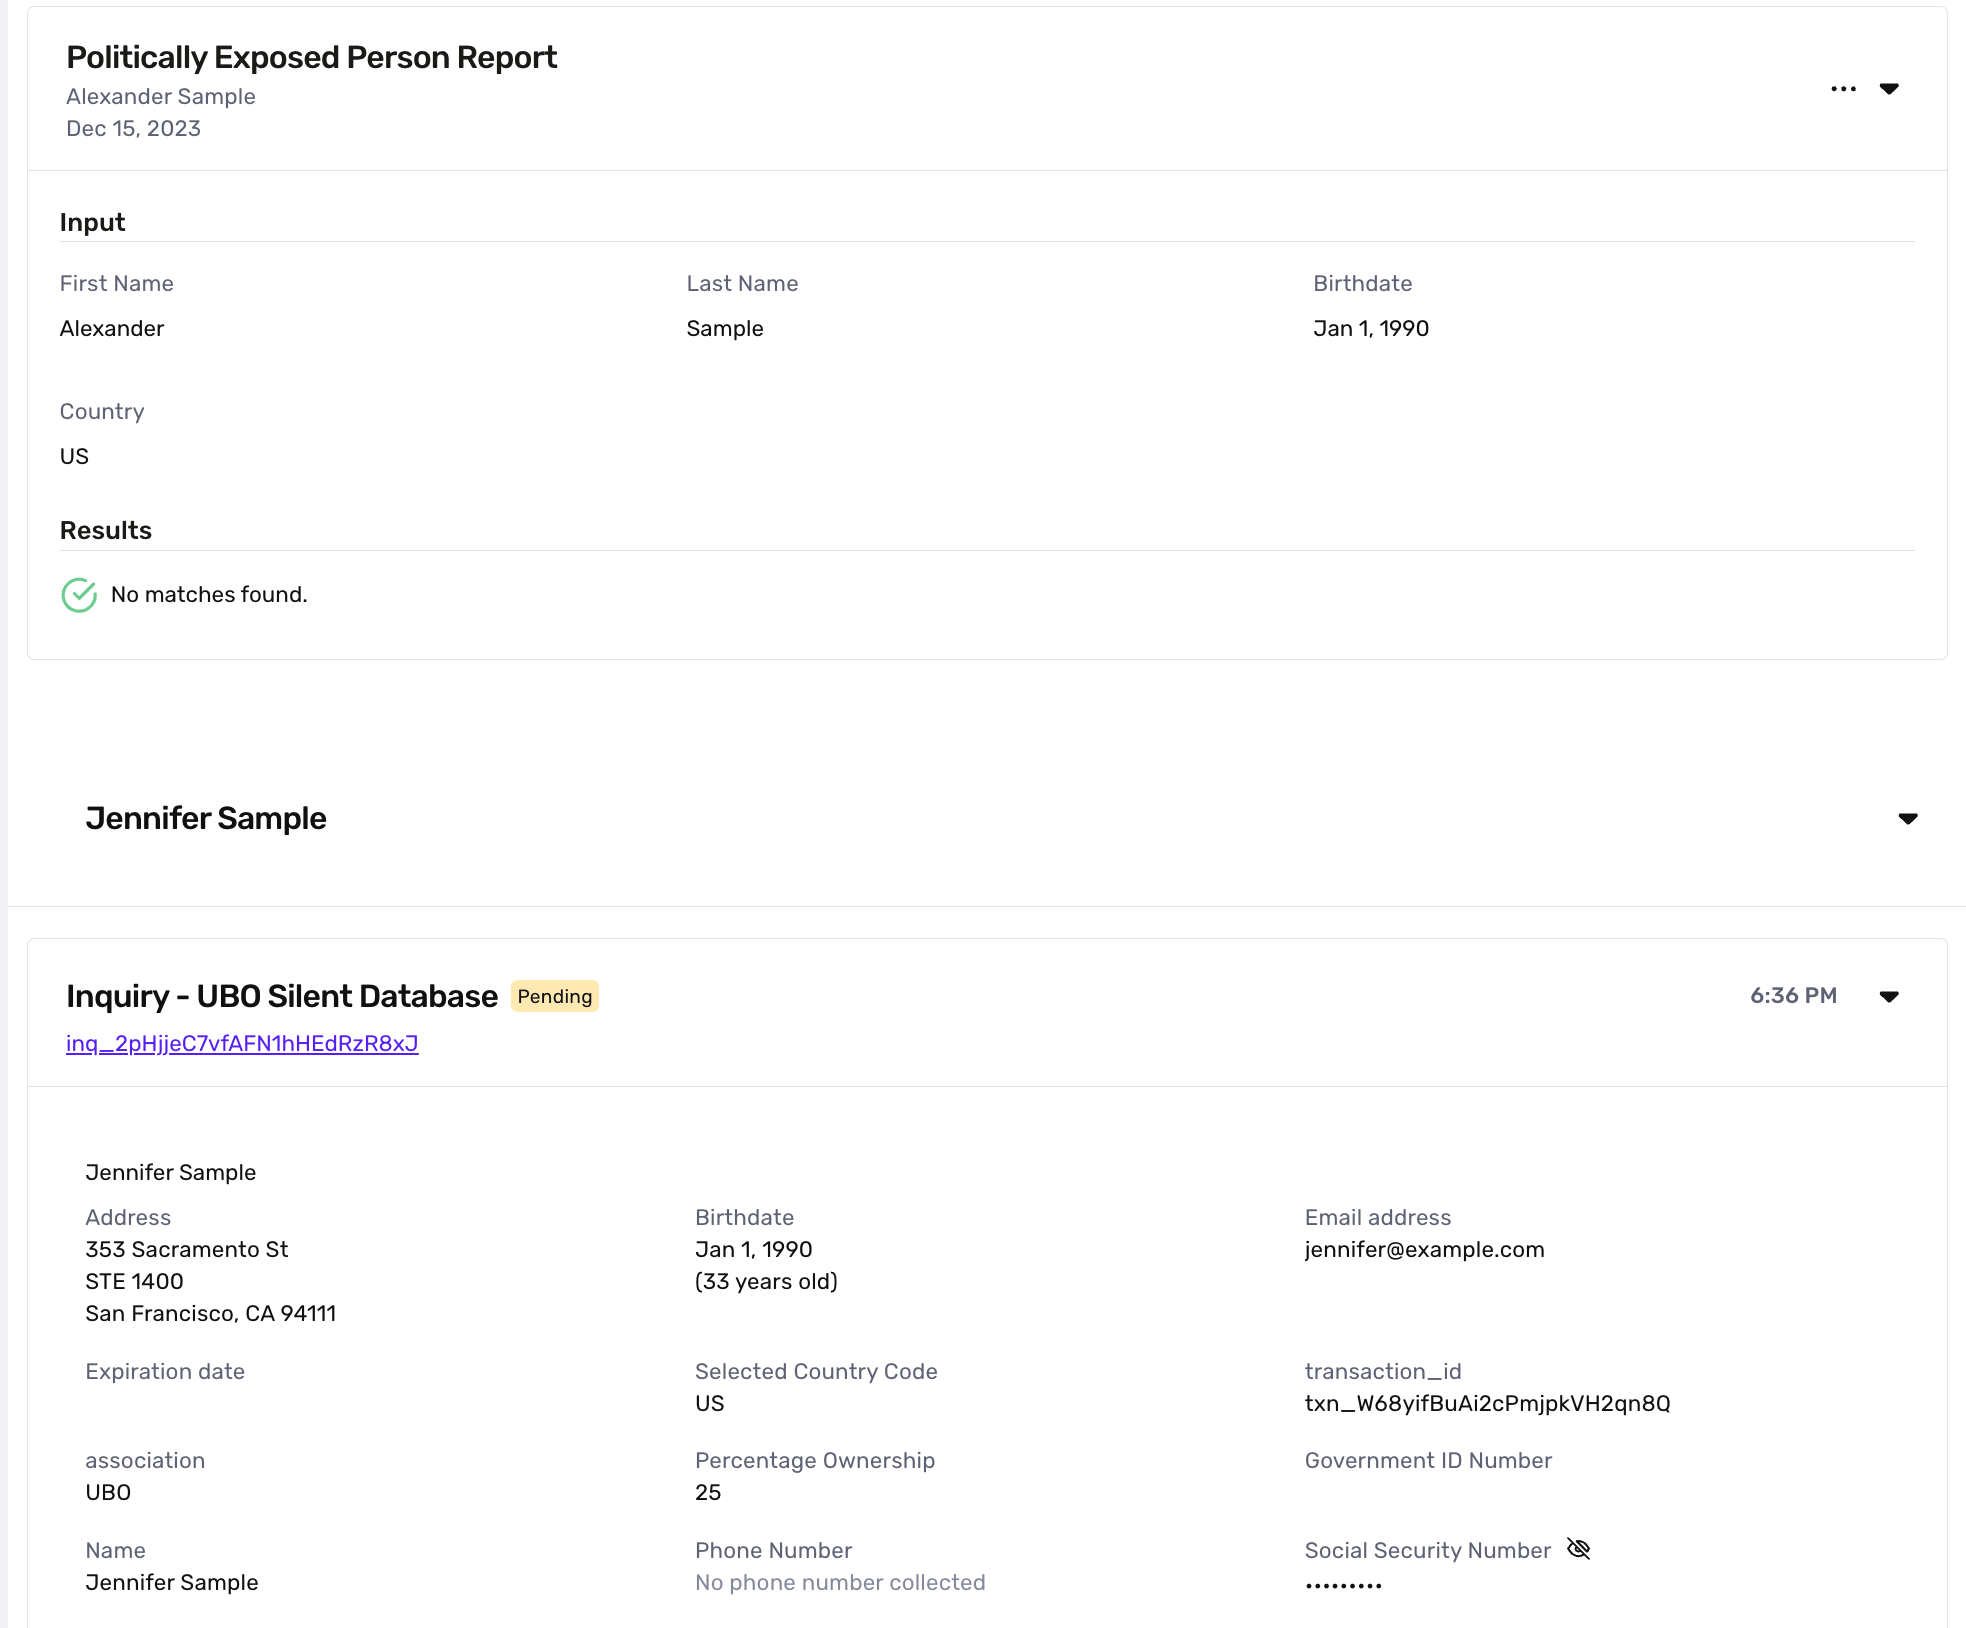Screen dimensions: 1966x1628
Task: Click the Percentage Ownership value 25
Action: (x=708, y=1493)
